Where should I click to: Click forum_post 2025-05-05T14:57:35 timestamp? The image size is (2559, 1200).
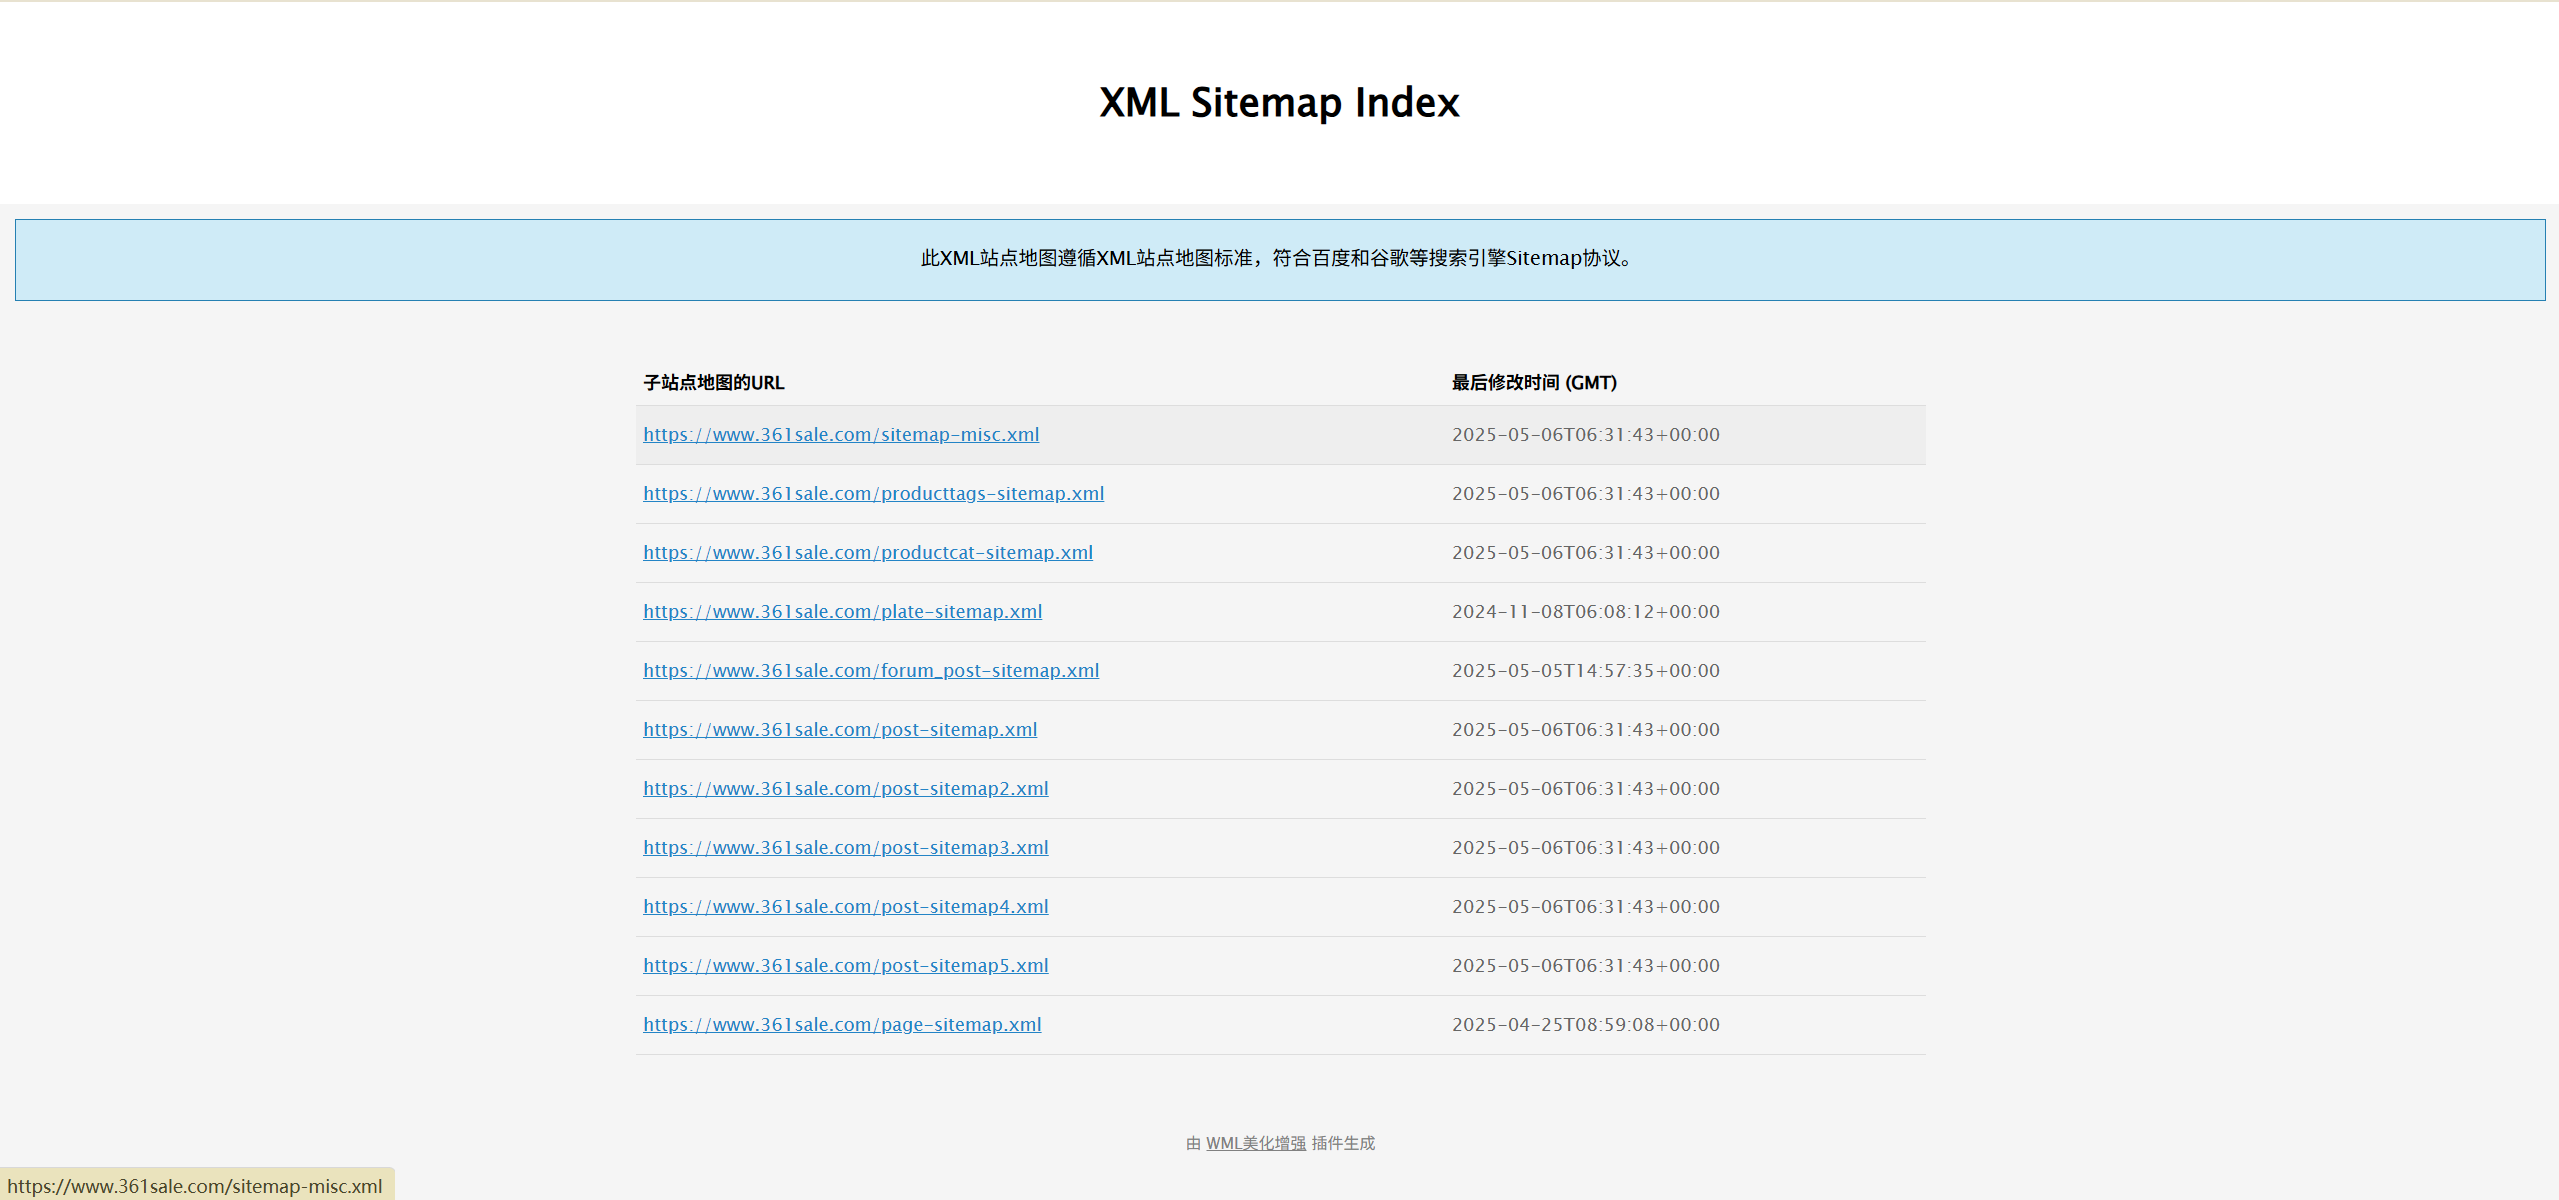1585,671
